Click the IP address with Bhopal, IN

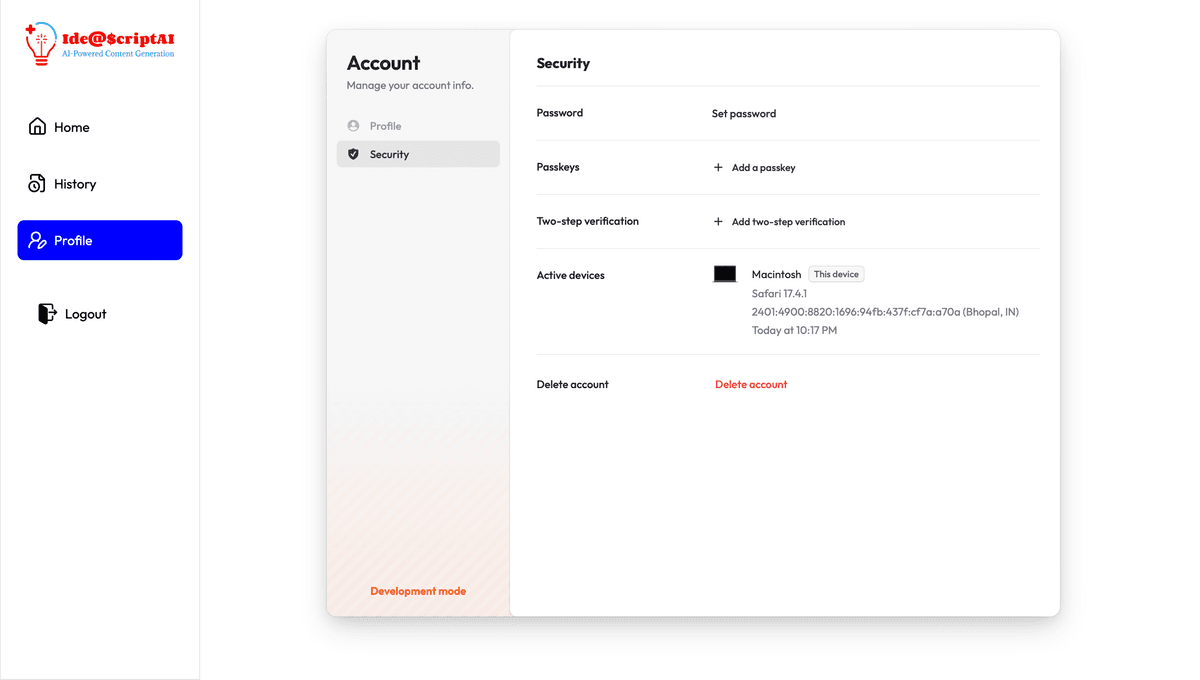click(885, 312)
